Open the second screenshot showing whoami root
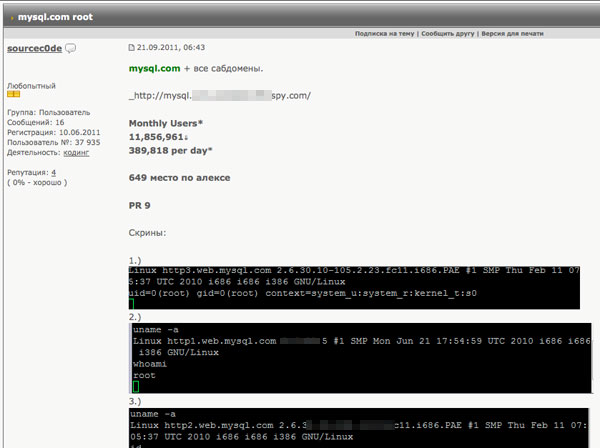 [x=360, y=358]
